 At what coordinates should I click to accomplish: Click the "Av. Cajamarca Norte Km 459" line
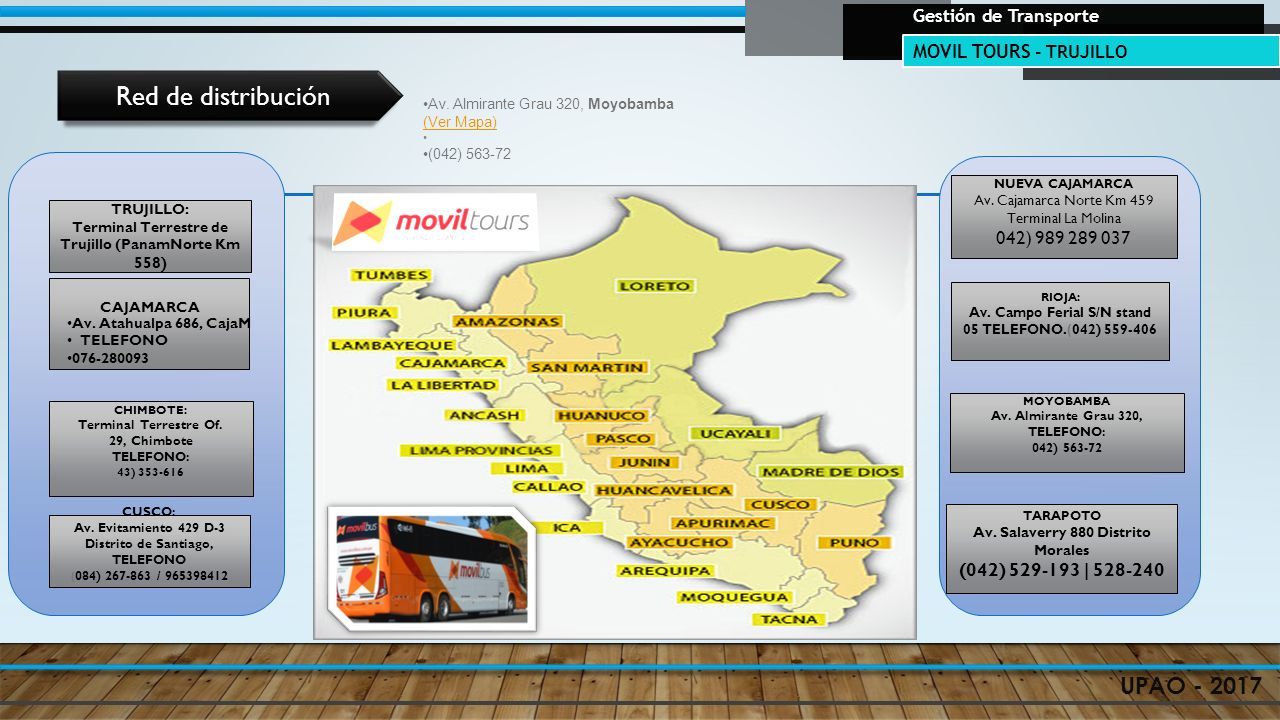click(x=1063, y=201)
